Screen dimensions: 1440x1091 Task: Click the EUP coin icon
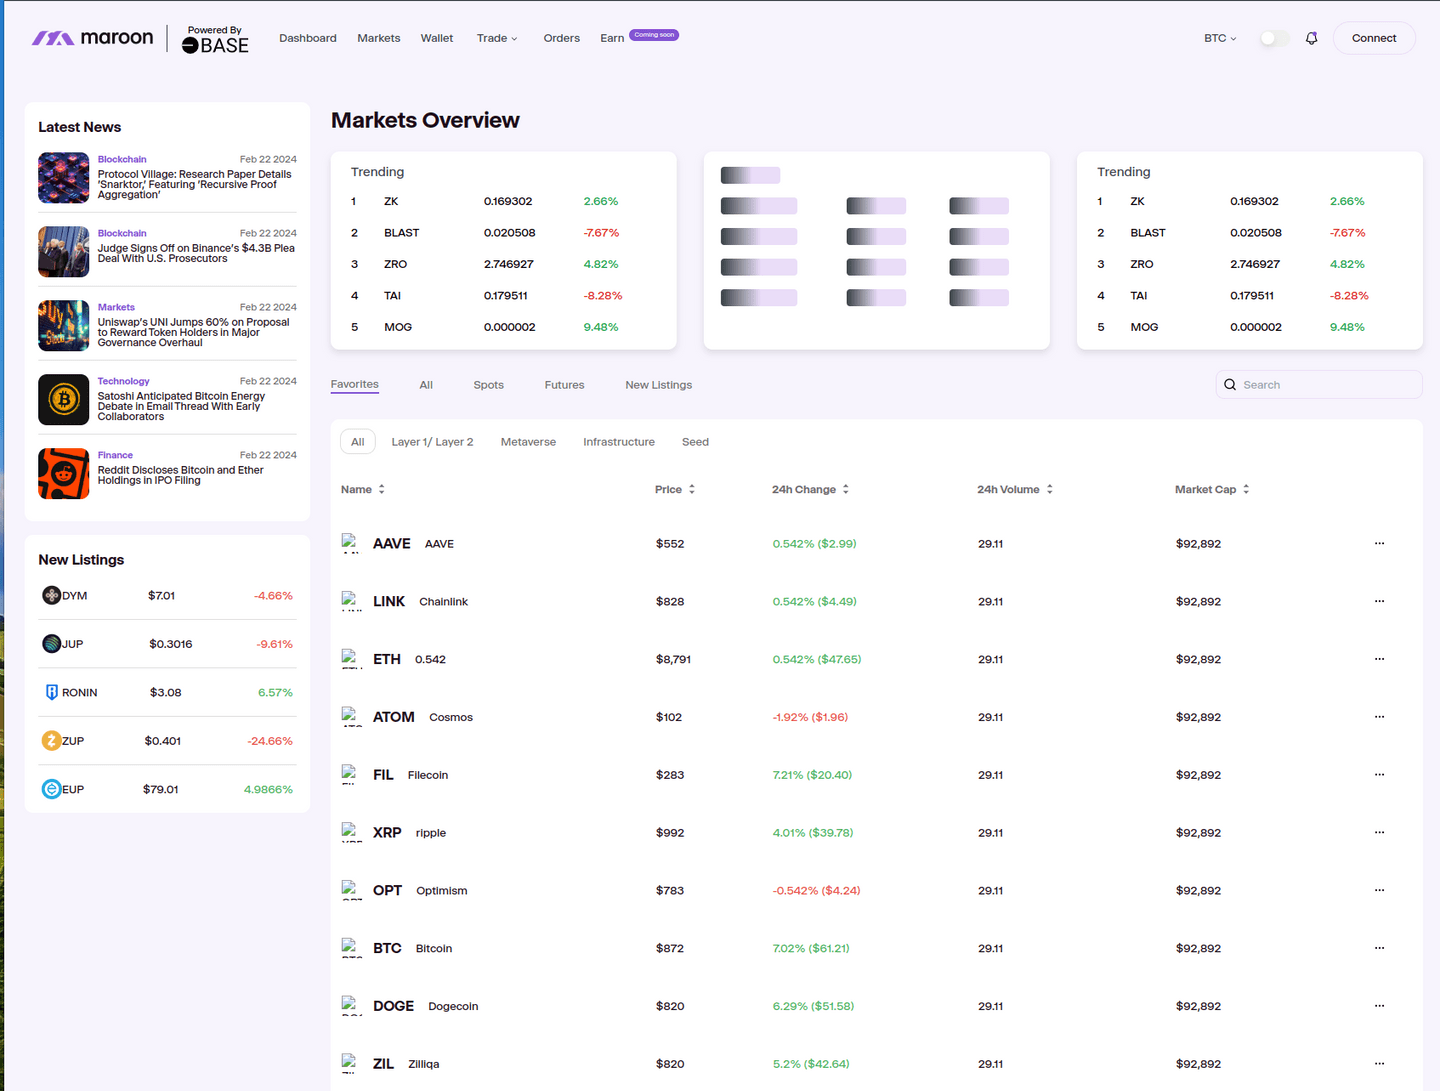[52, 789]
